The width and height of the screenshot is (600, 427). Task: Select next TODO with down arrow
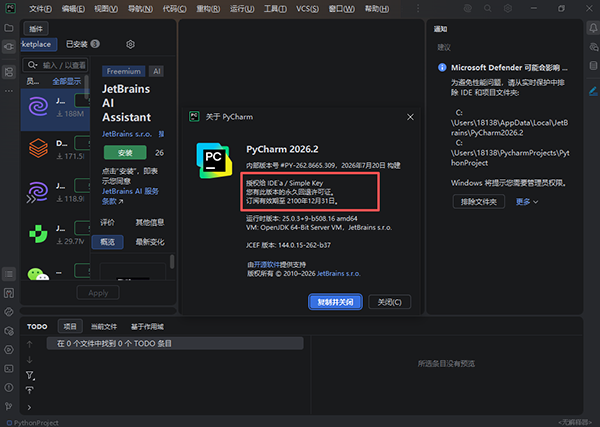(x=29, y=360)
